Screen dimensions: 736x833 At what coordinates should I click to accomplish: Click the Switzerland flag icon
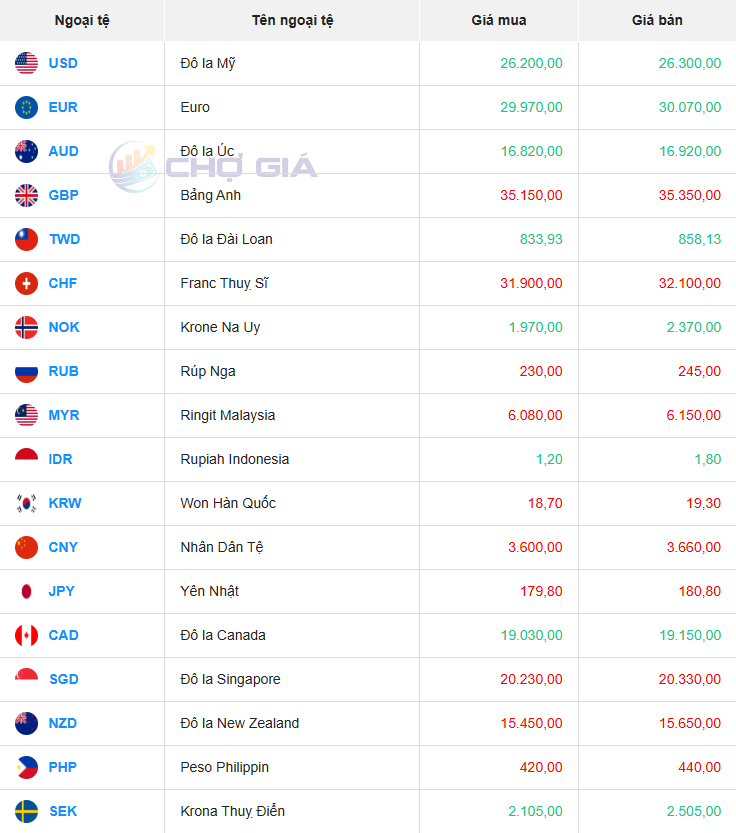26,283
